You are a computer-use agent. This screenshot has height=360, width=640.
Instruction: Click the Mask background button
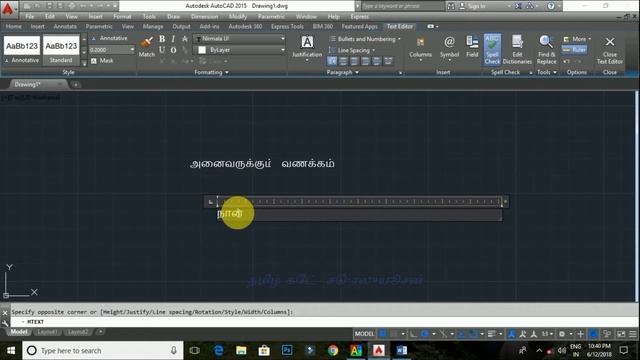tap(102, 60)
